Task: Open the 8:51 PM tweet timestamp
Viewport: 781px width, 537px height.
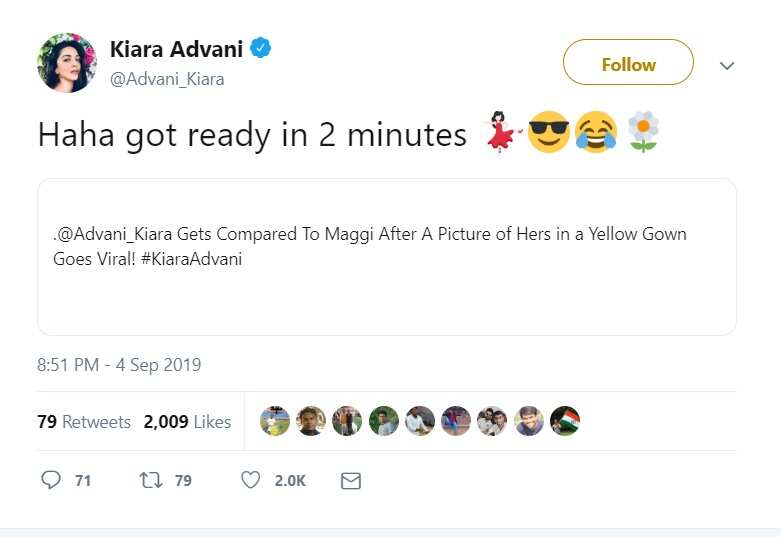Action: [119, 365]
